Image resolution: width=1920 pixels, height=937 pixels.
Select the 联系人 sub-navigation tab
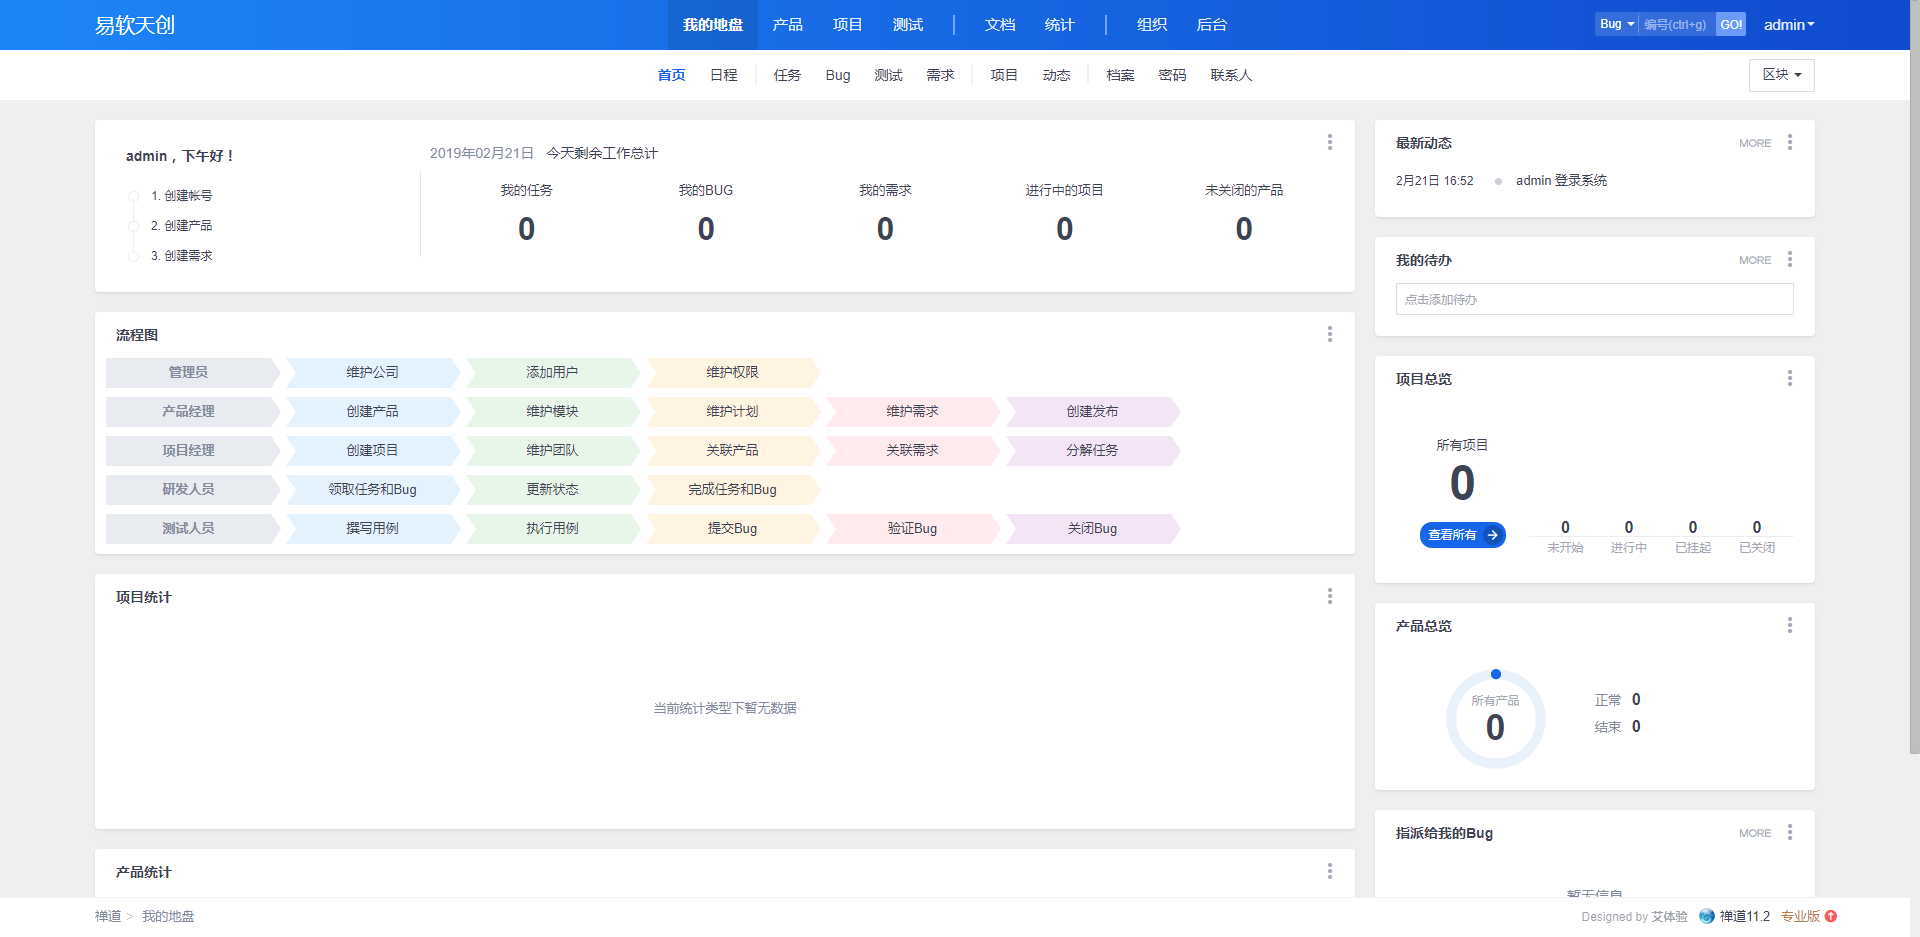pos(1231,75)
